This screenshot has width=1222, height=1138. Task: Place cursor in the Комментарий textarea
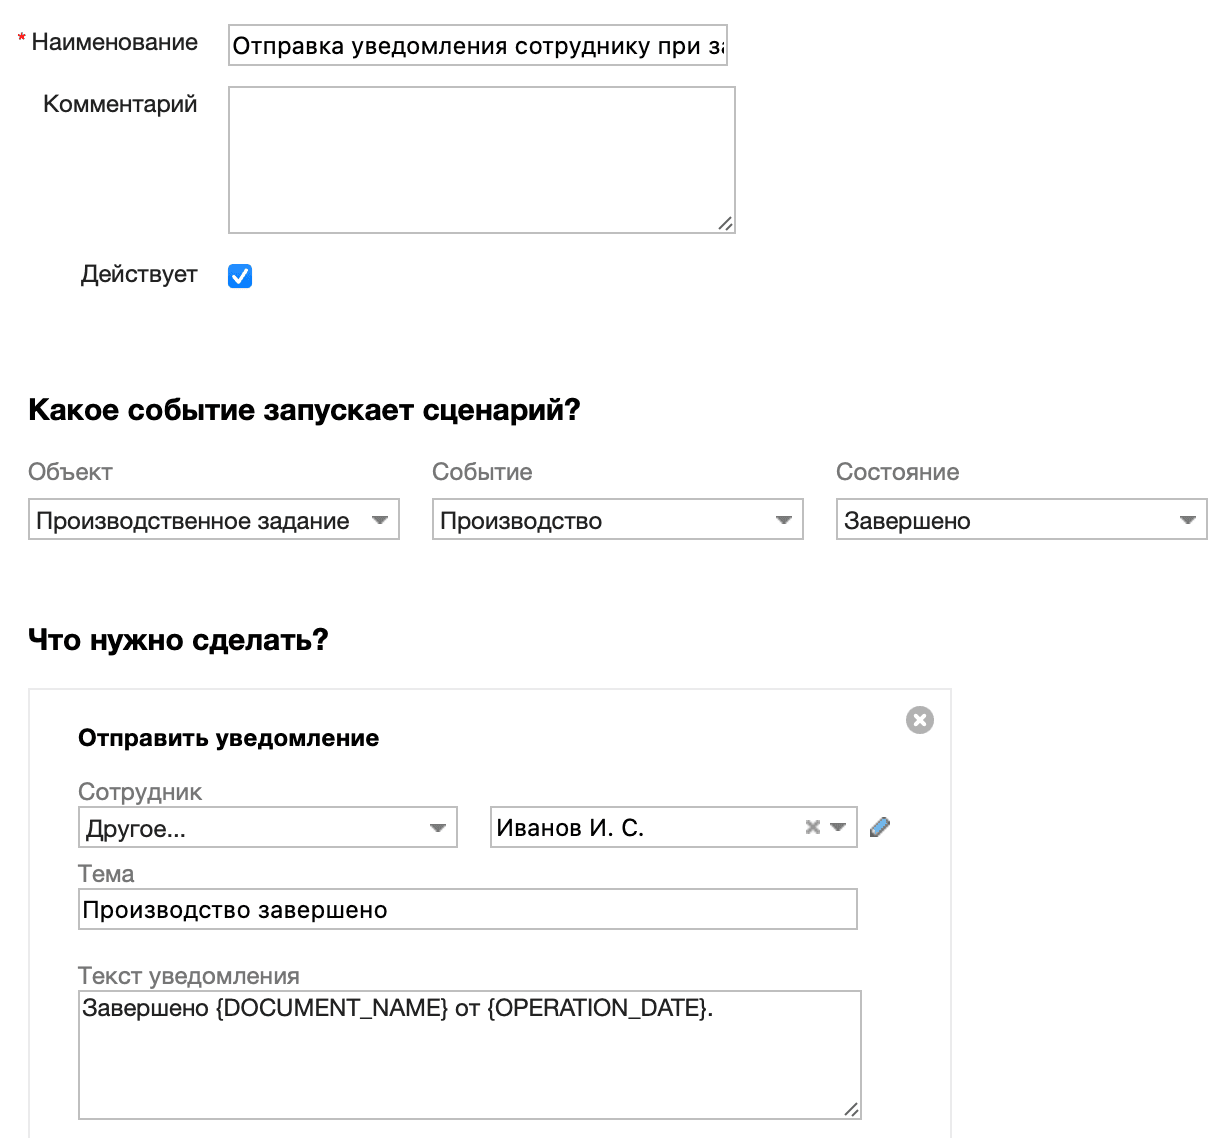482,159
